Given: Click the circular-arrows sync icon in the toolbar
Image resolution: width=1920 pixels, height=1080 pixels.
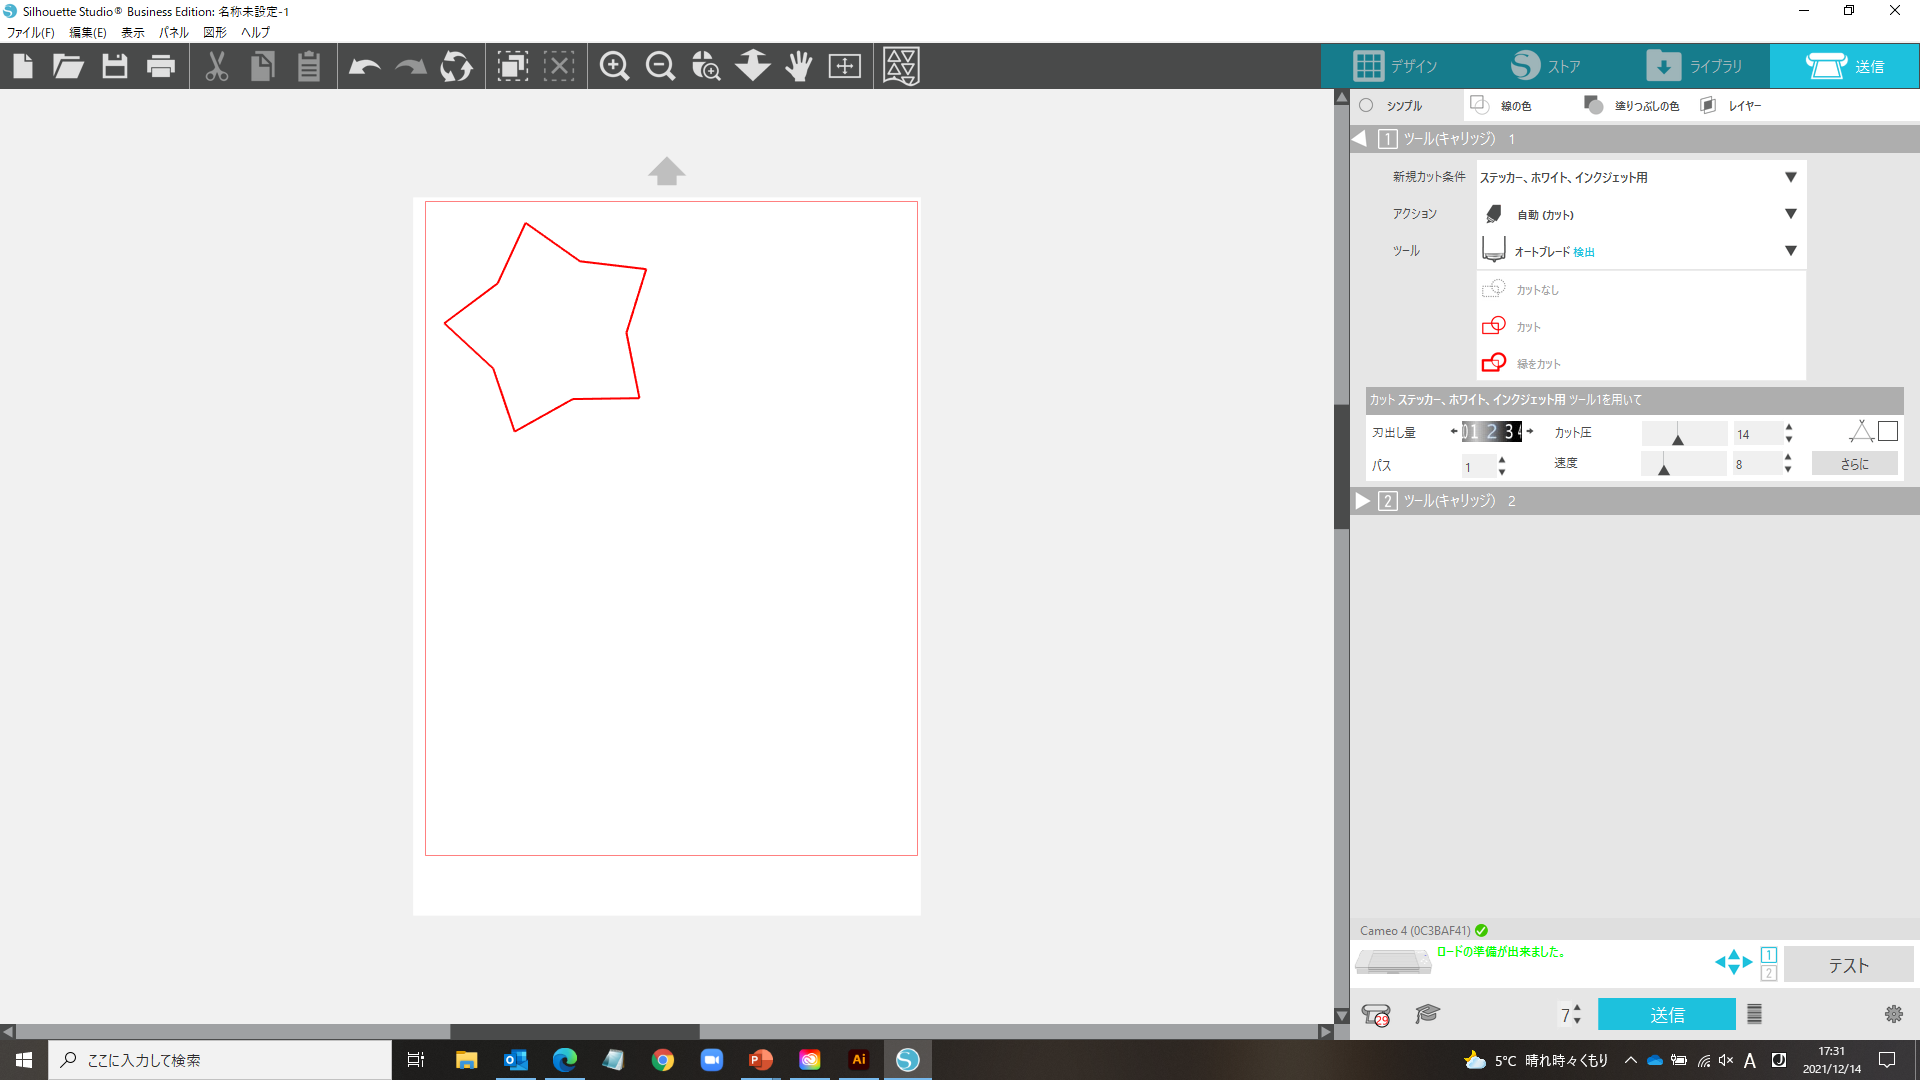Looking at the screenshot, I should click(x=457, y=66).
